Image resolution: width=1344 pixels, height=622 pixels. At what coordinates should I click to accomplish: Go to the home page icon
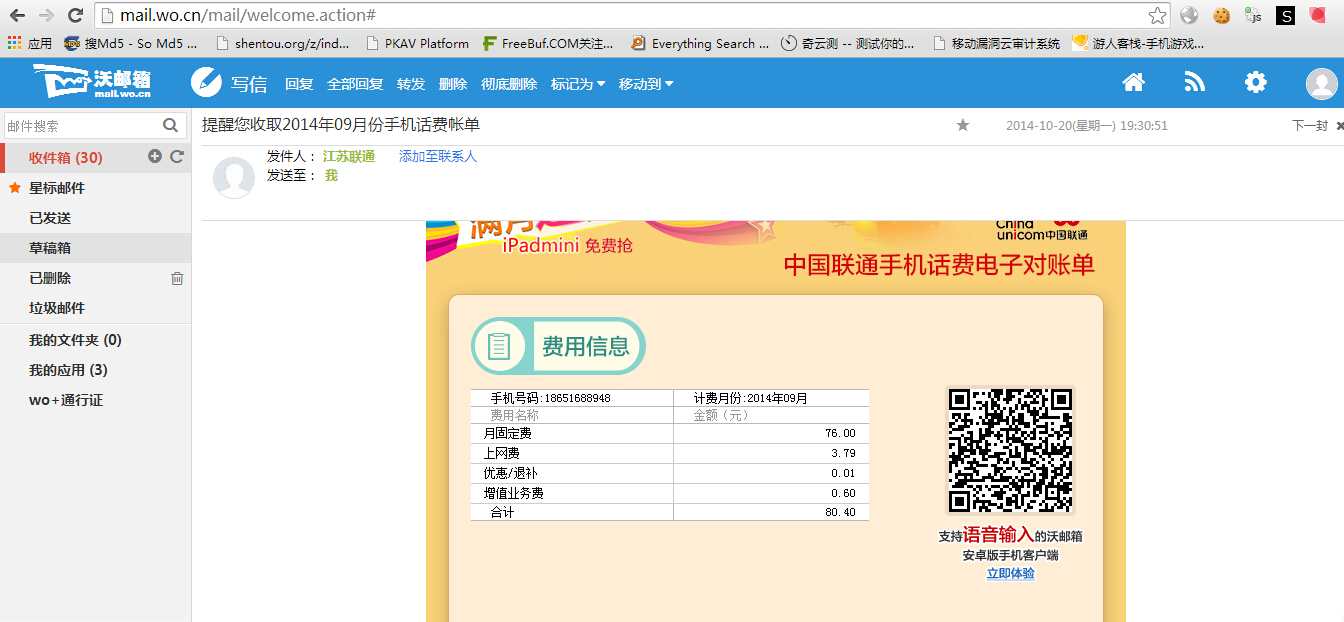[1133, 83]
